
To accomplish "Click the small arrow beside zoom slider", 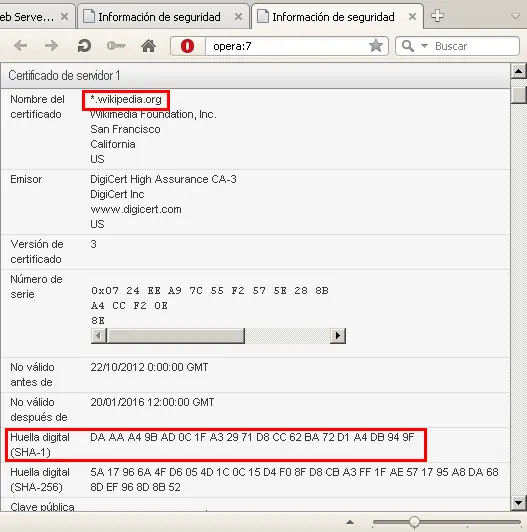I will 350,522.
